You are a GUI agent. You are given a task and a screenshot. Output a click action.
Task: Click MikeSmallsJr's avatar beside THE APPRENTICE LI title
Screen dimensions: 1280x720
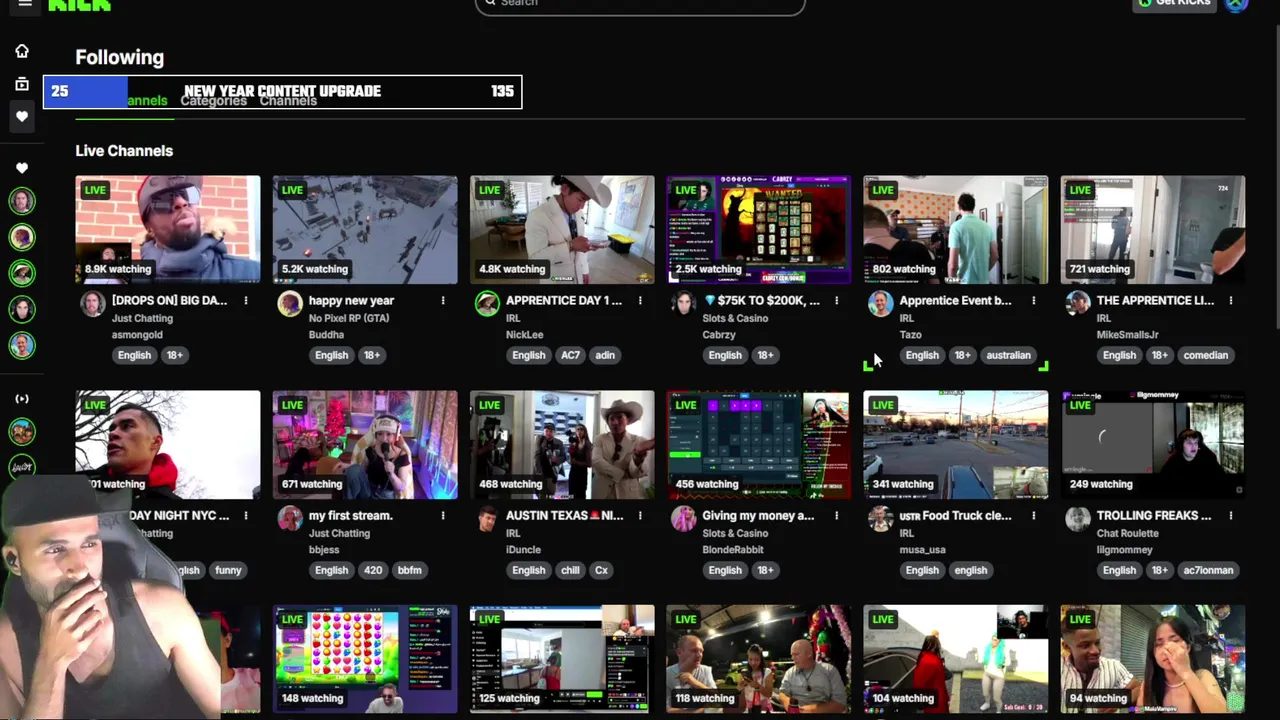coord(1078,304)
